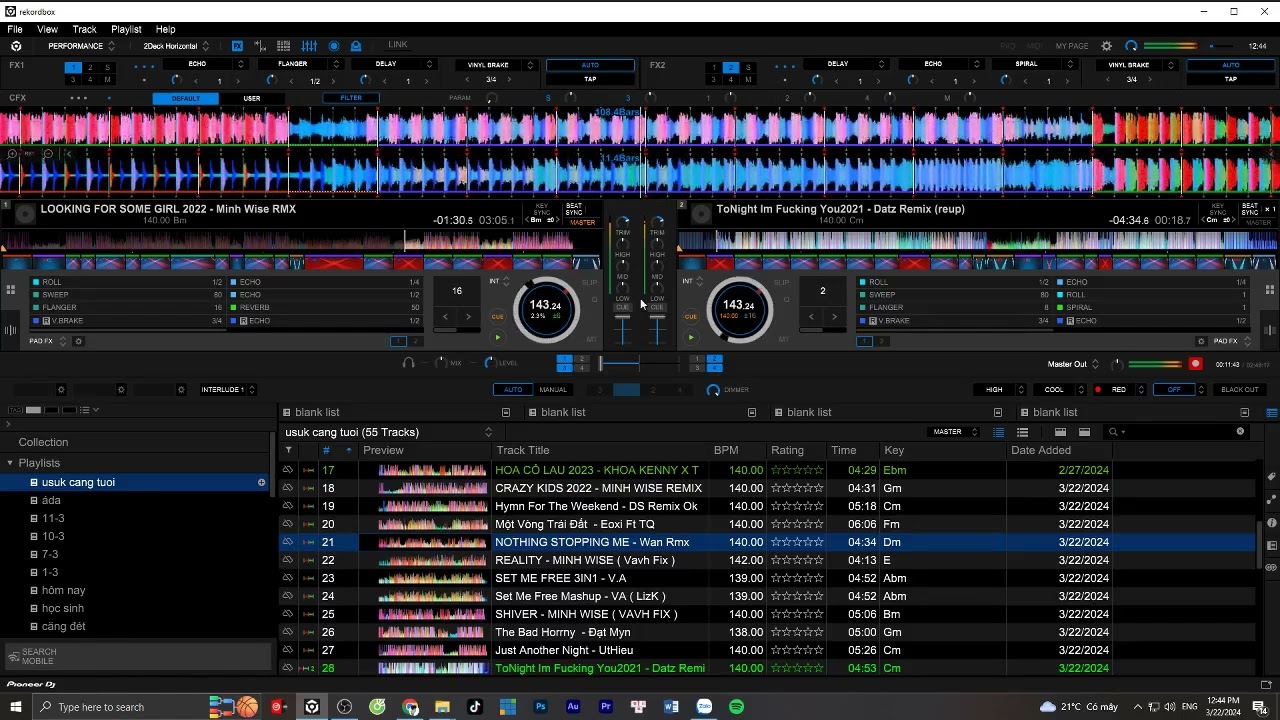This screenshot has height=720, width=1280.
Task: Open the recording panel circle icon
Action: [334, 46]
